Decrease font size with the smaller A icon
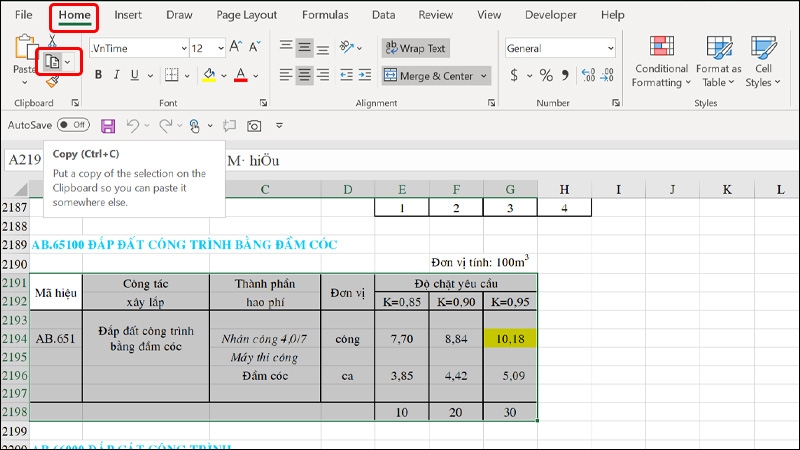 [x=255, y=47]
